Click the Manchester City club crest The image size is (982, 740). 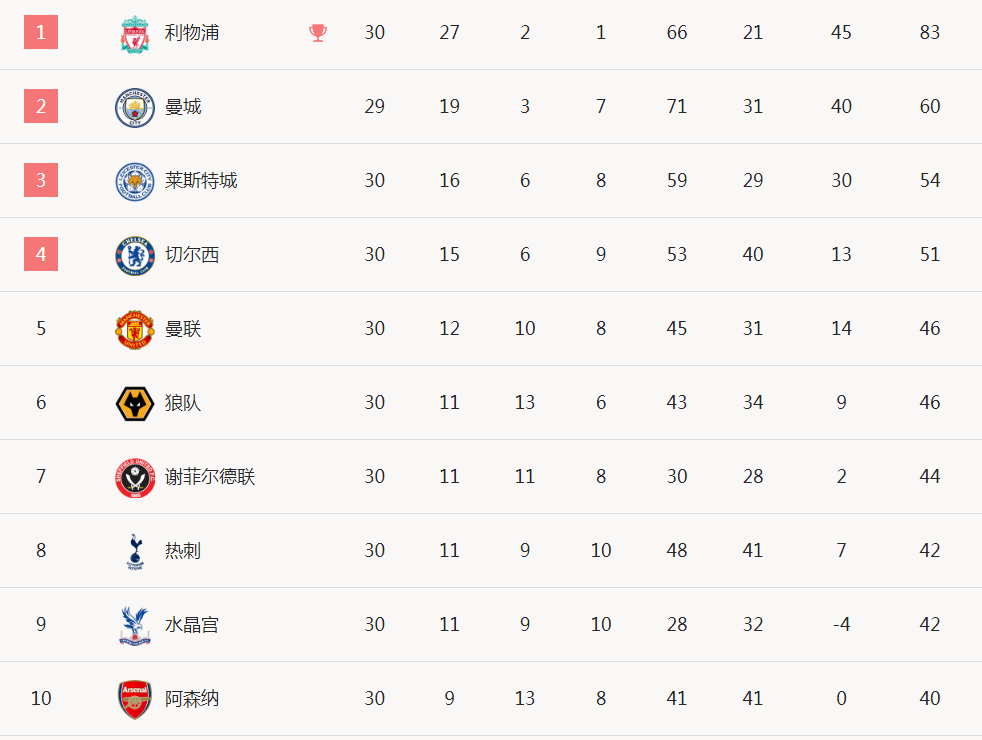point(135,108)
